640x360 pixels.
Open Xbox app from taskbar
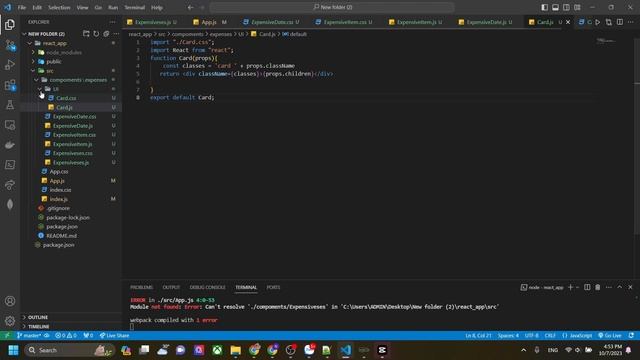[217, 350]
